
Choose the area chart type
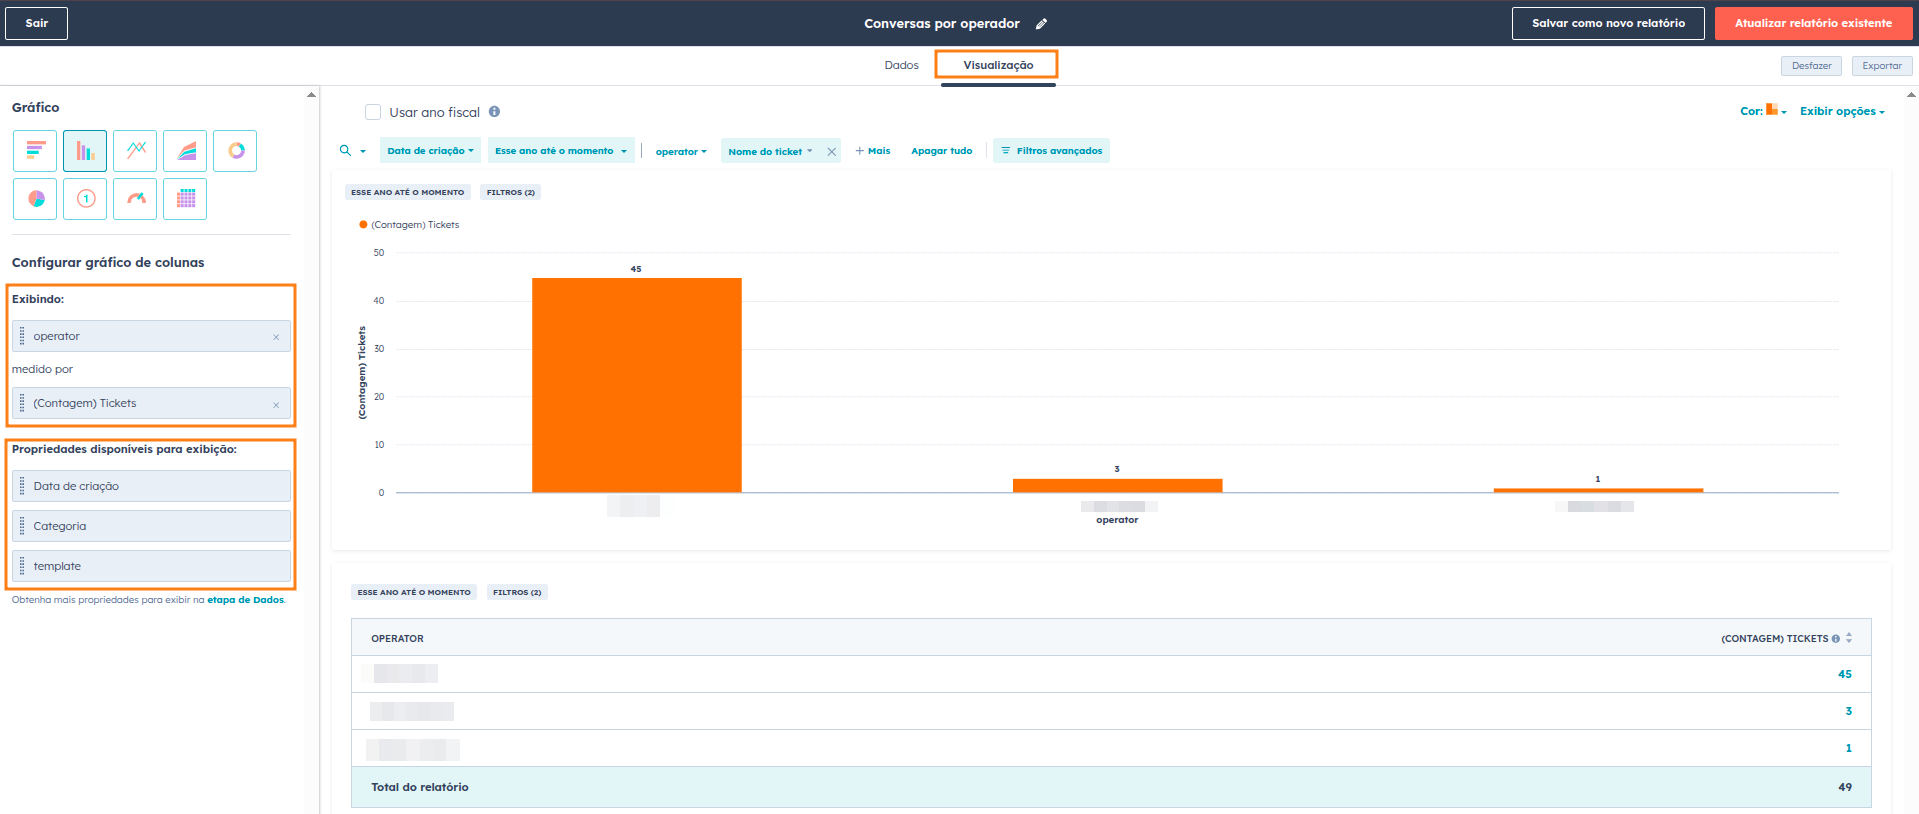pyautogui.click(x=185, y=151)
